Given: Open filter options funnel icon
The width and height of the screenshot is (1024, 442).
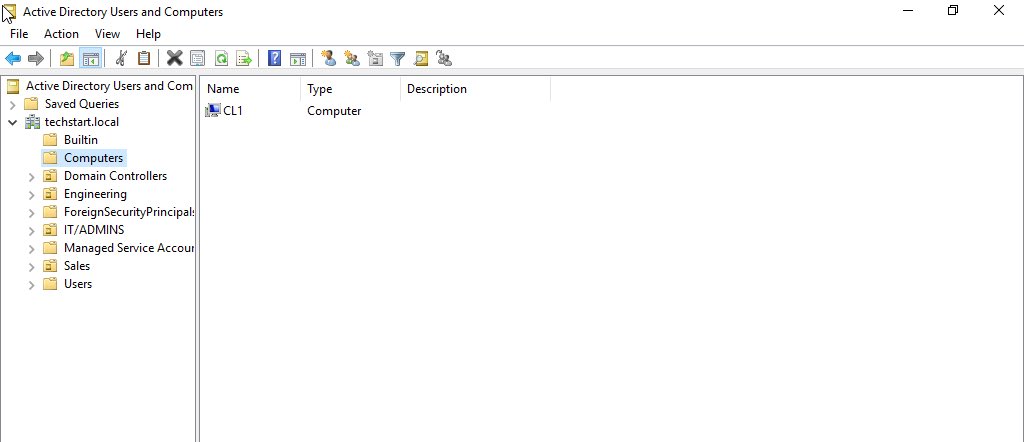Looking at the screenshot, I should [398, 59].
